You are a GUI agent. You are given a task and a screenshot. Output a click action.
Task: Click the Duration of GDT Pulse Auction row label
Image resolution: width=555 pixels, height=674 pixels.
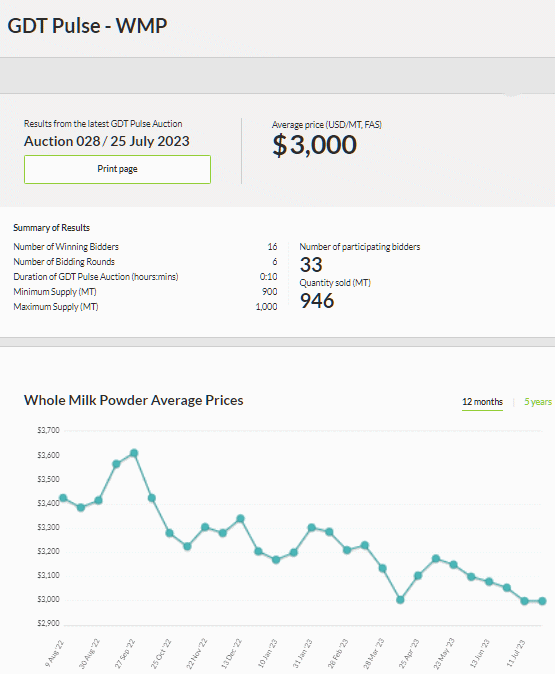96,277
